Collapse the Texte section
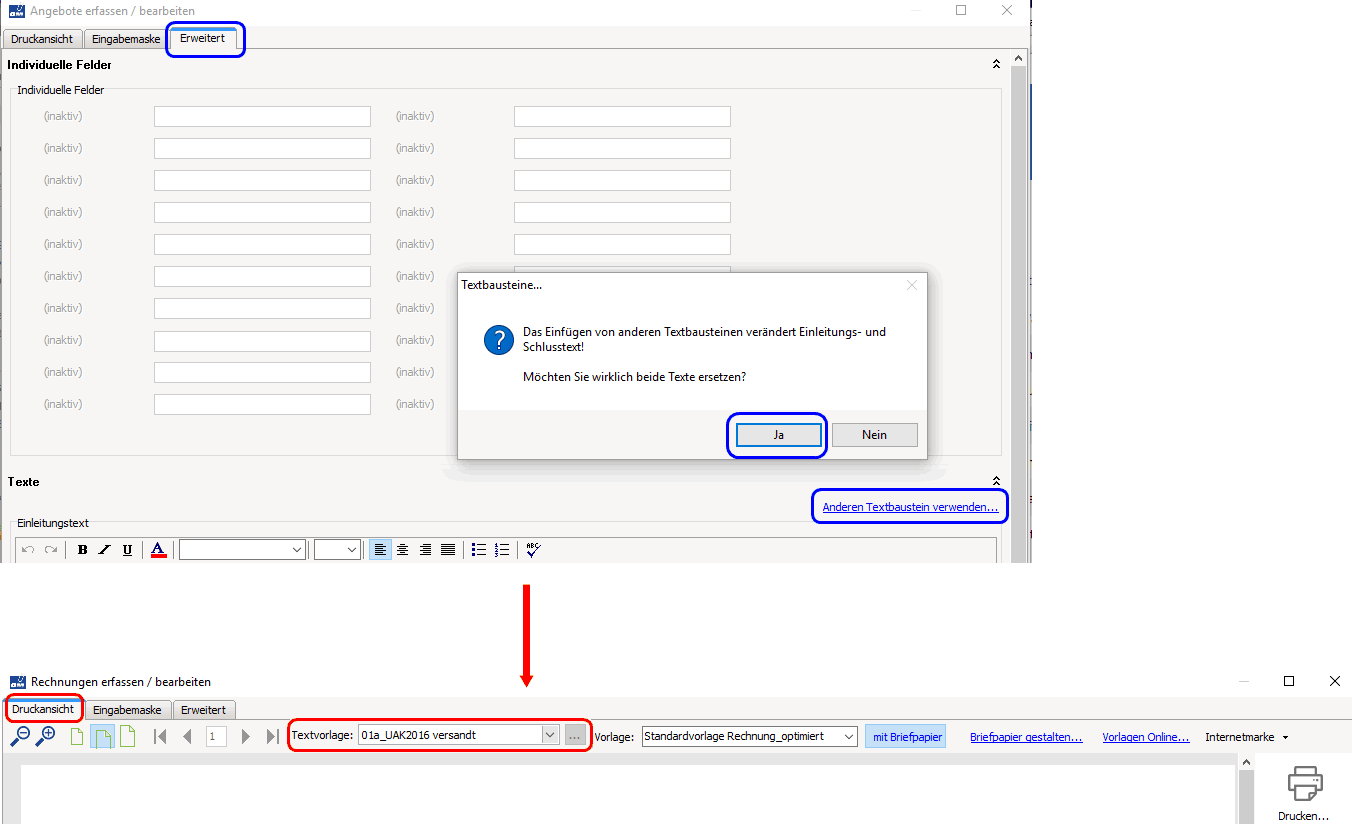Image resolution: width=1352 pixels, height=824 pixels. [996, 481]
